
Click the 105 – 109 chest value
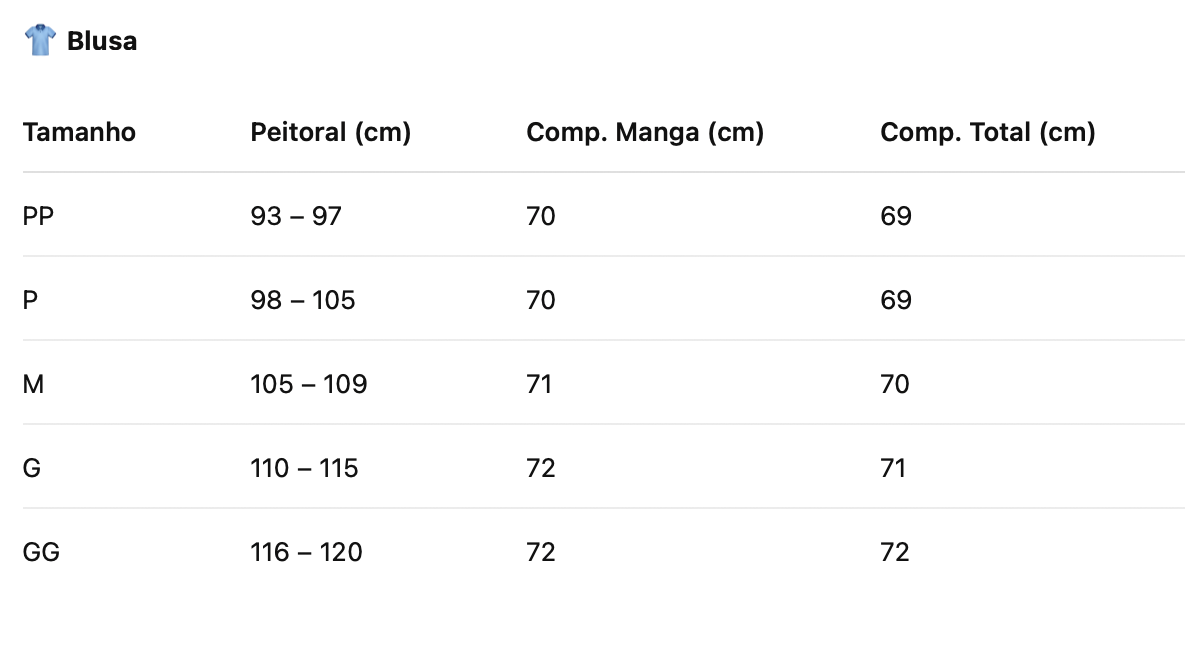309,384
